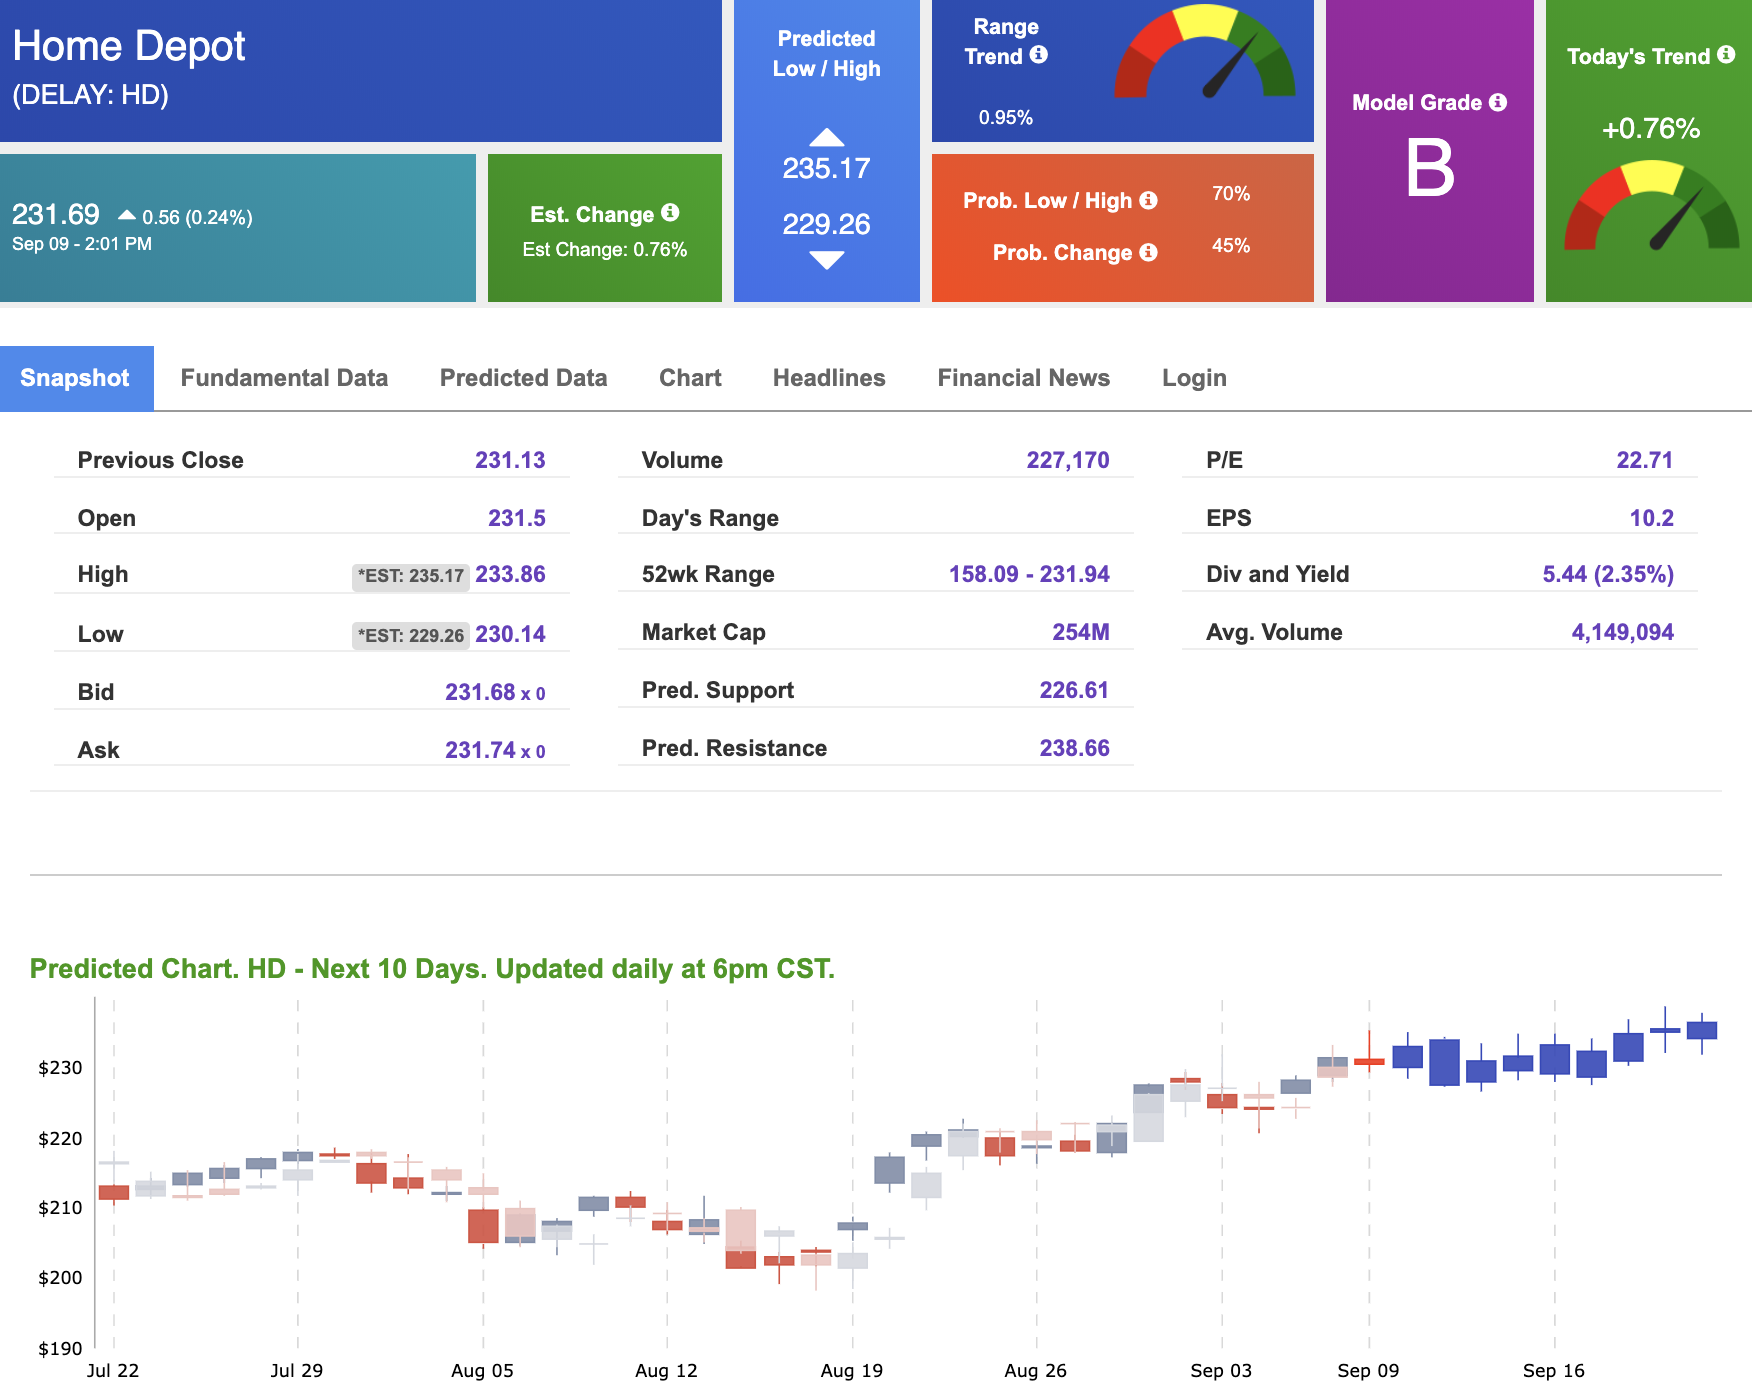
Task: Click the Sep 09 date label on chart
Action: tap(1368, 1370)
